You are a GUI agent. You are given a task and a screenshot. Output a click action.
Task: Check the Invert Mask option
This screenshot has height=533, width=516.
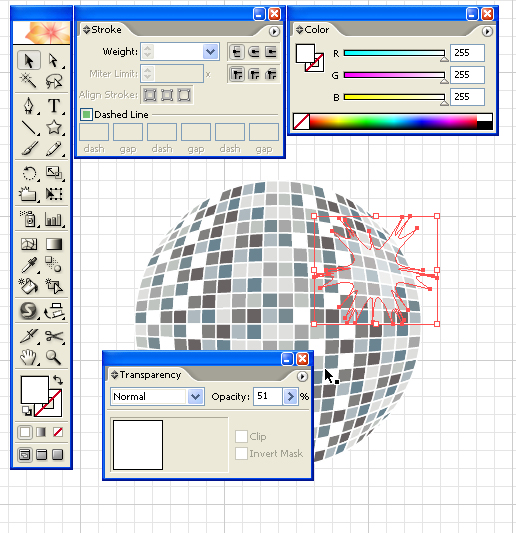click(241, 453)
